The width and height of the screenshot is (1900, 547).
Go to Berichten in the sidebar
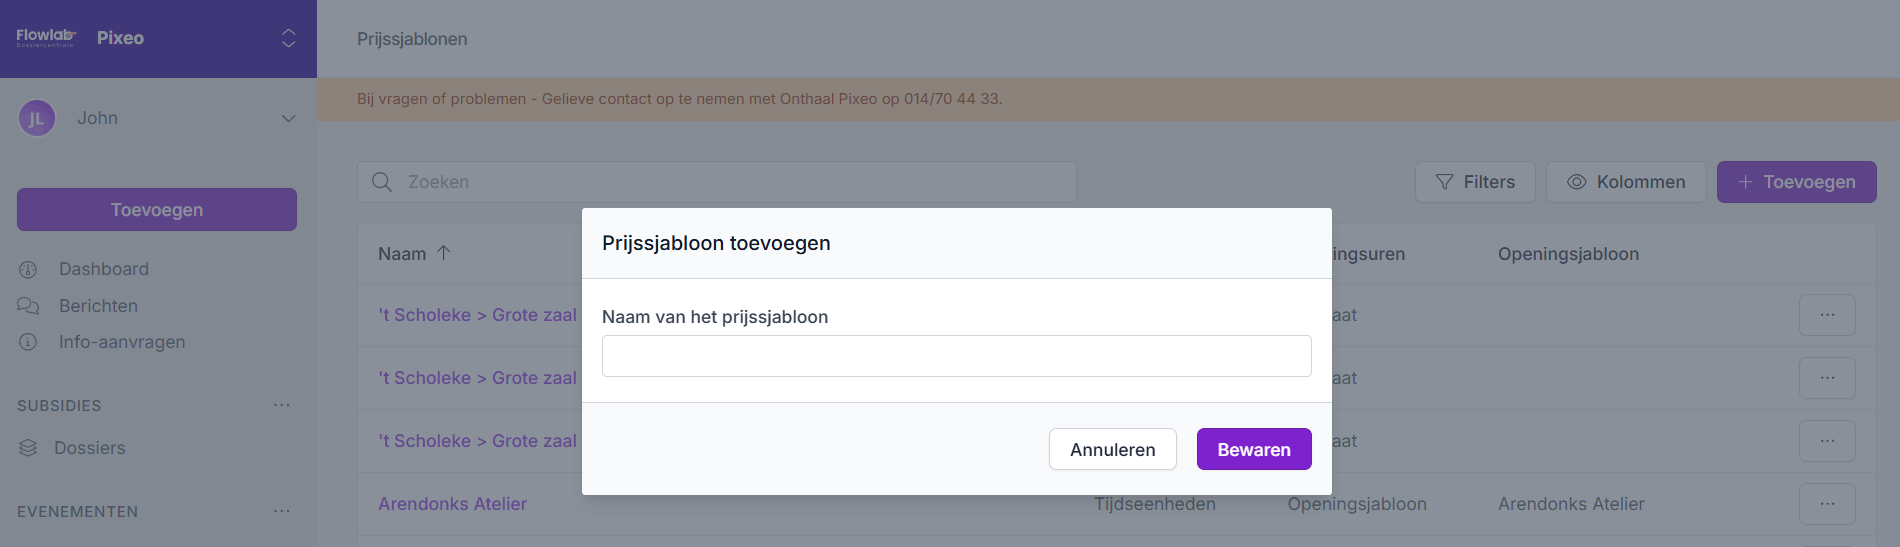(98, 306)
